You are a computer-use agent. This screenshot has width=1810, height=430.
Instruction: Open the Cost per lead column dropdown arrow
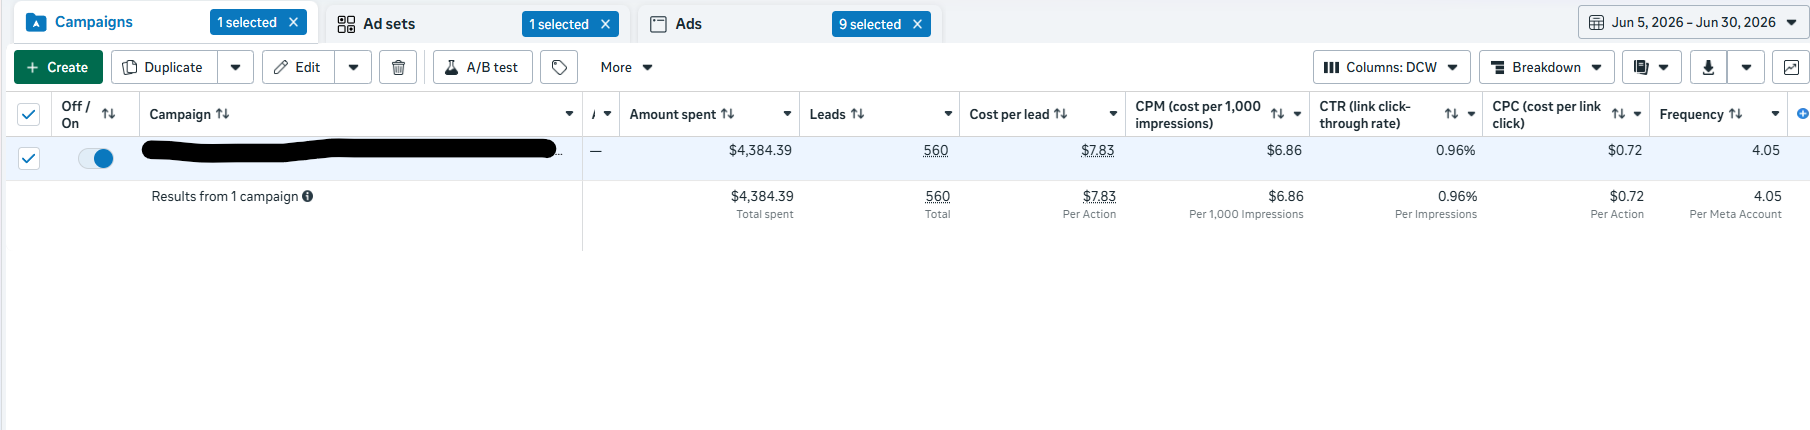(1113, 114)
